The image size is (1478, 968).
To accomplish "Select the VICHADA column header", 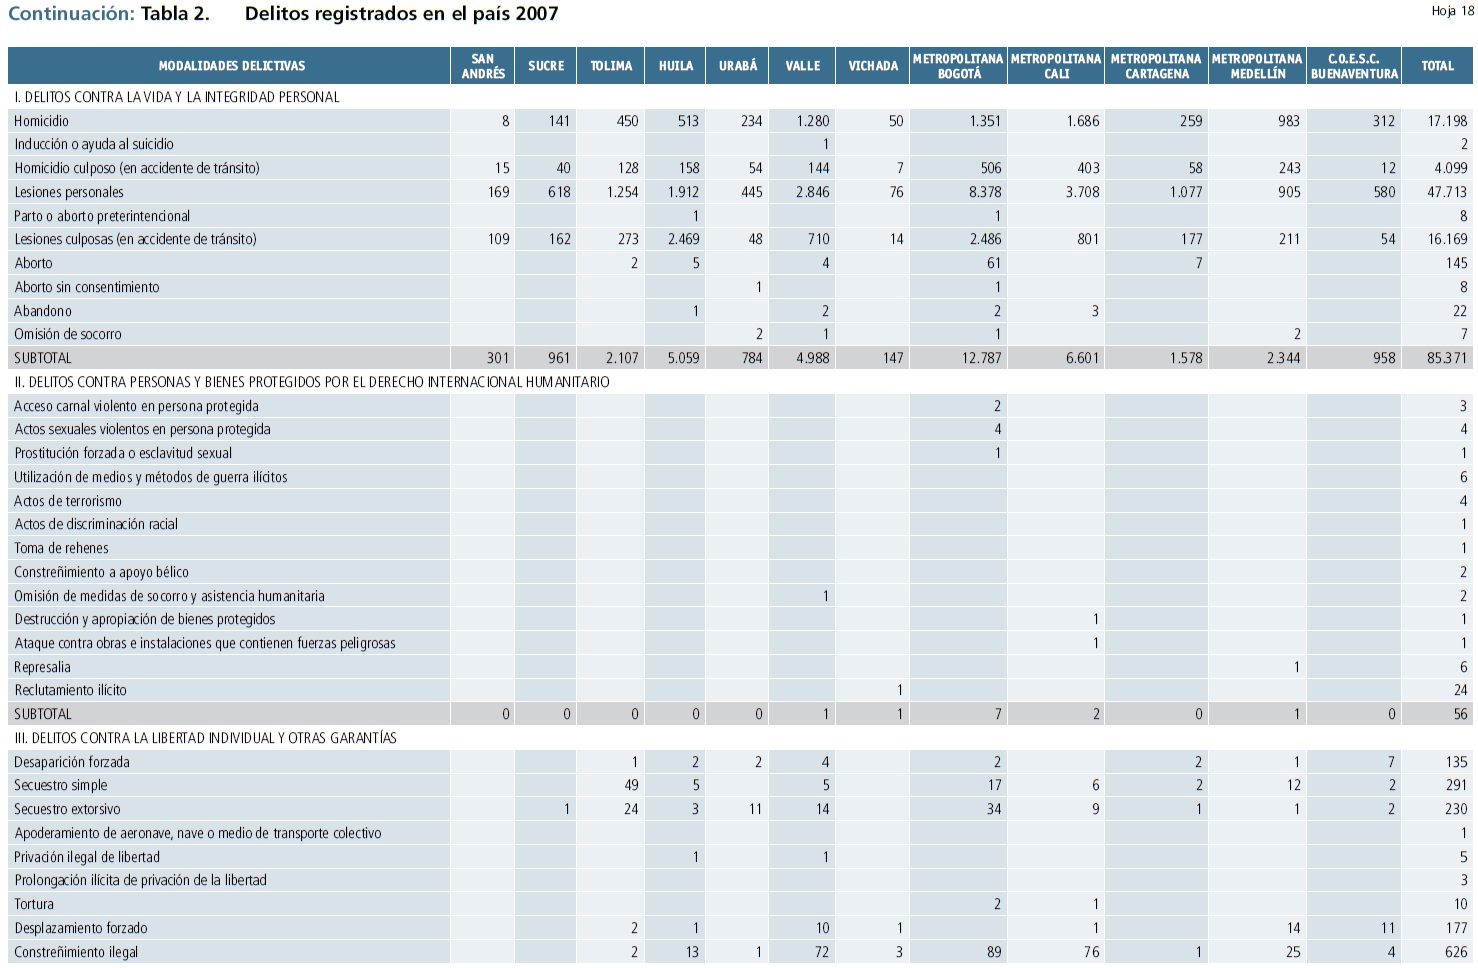I will [873, 66].
